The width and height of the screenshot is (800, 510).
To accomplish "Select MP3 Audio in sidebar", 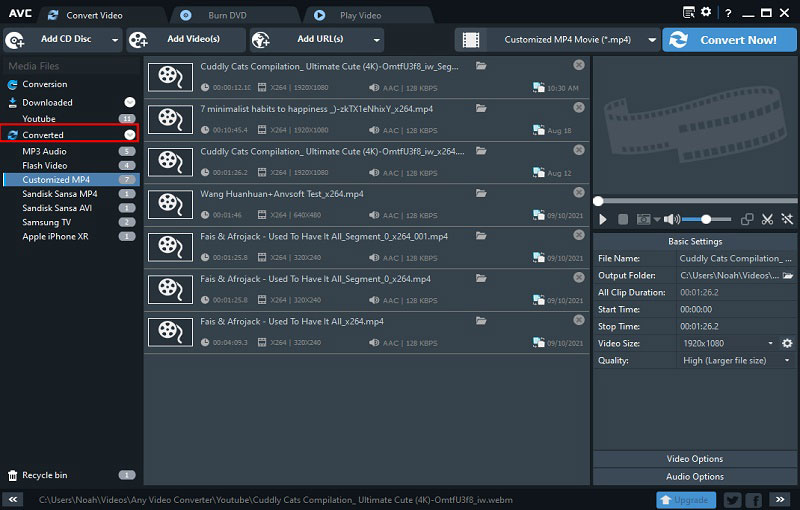I will pos(44,151).
